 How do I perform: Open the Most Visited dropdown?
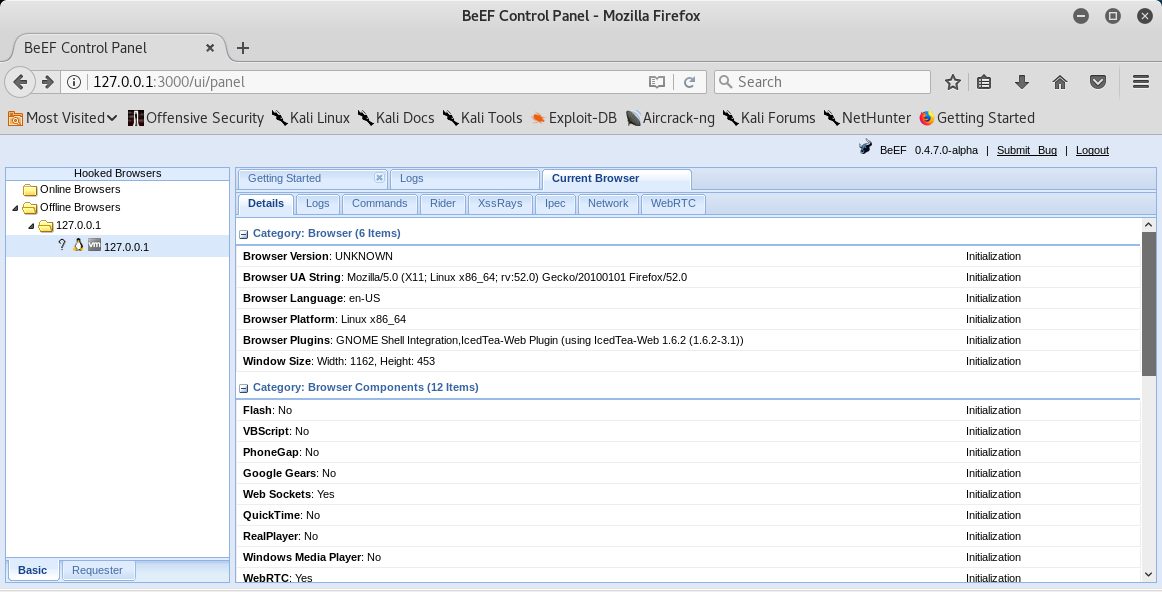[x=63, y=118]
